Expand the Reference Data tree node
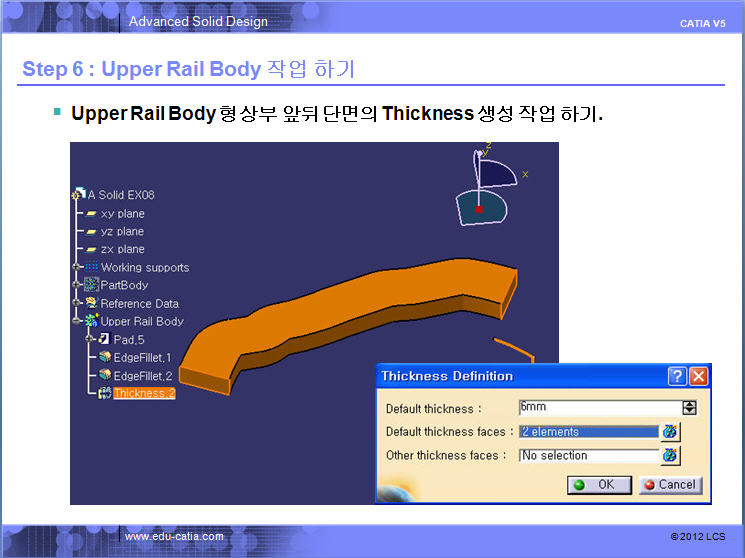 [76, 303]
